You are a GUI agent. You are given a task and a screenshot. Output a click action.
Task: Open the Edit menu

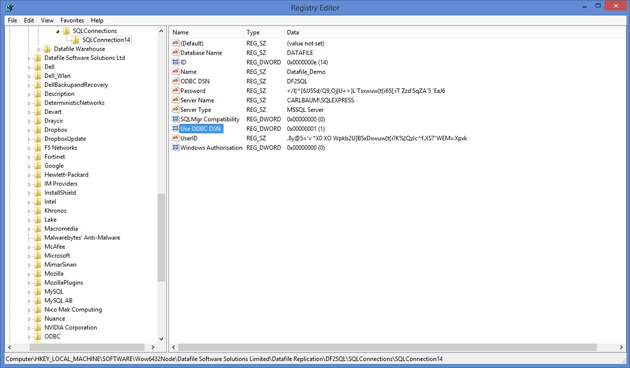pyautogui.click(x=29, y=20)
